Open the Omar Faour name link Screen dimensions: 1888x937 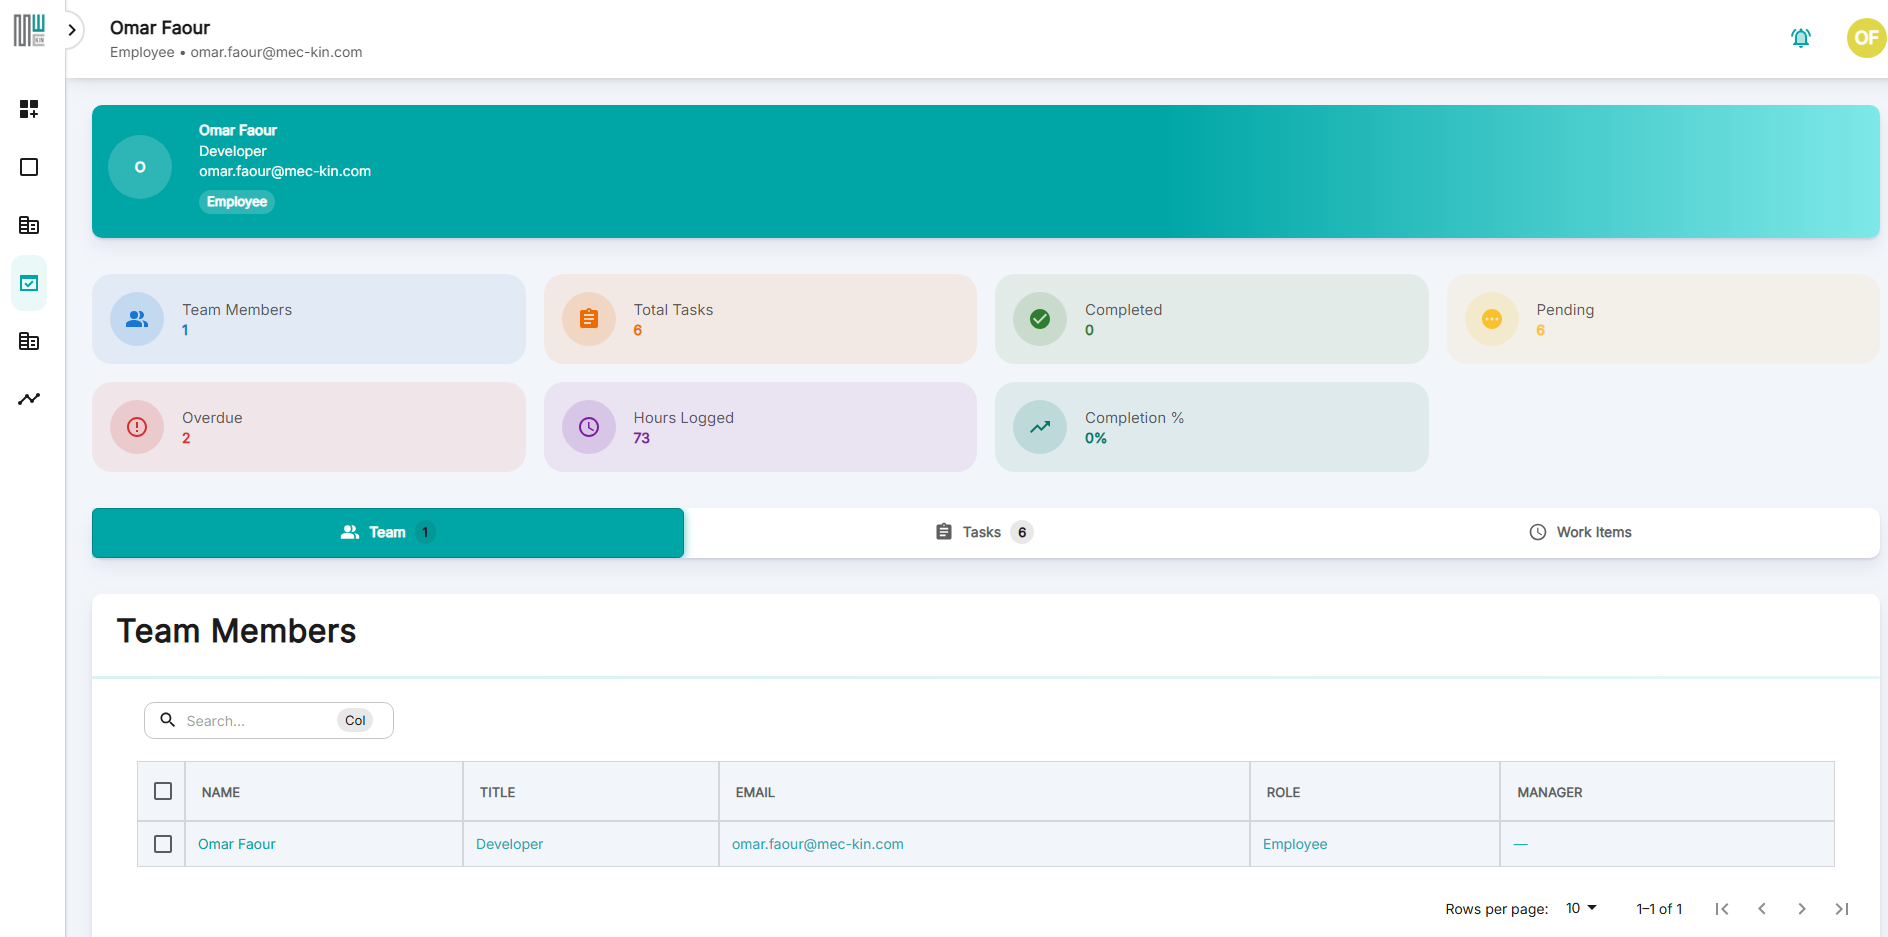click(237, 844)
